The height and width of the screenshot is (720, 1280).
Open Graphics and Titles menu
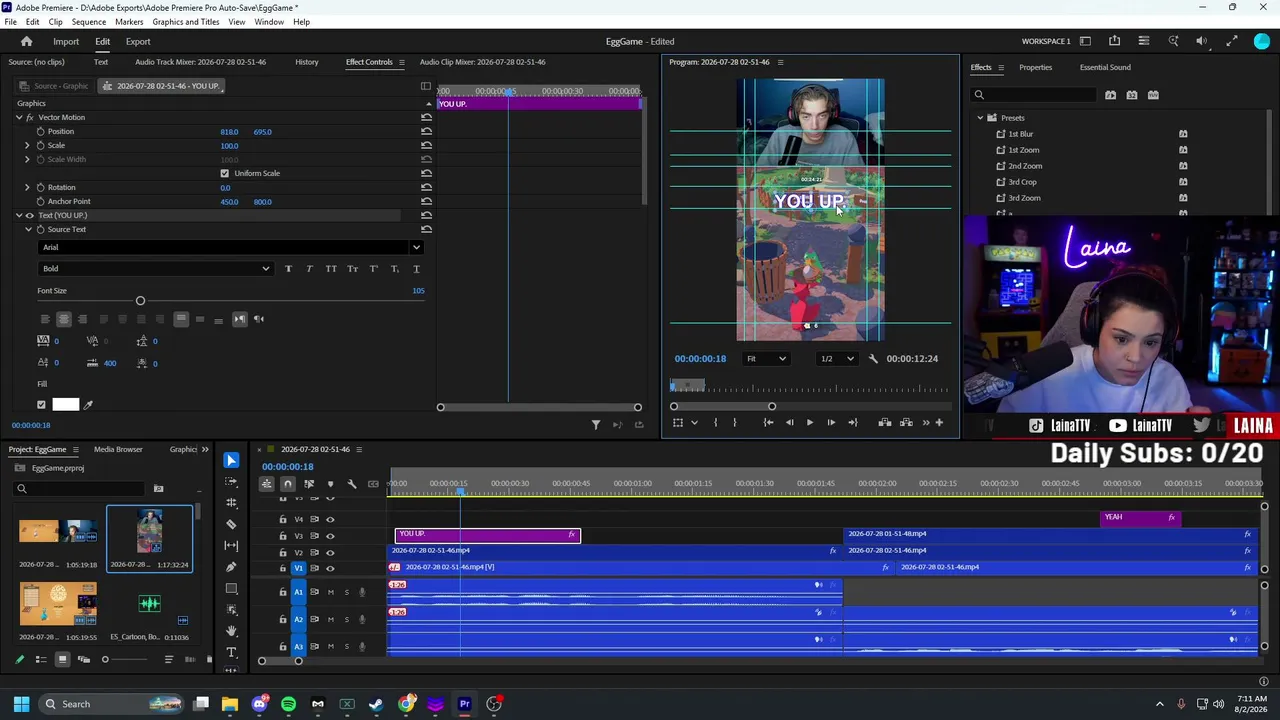[186, 22]
